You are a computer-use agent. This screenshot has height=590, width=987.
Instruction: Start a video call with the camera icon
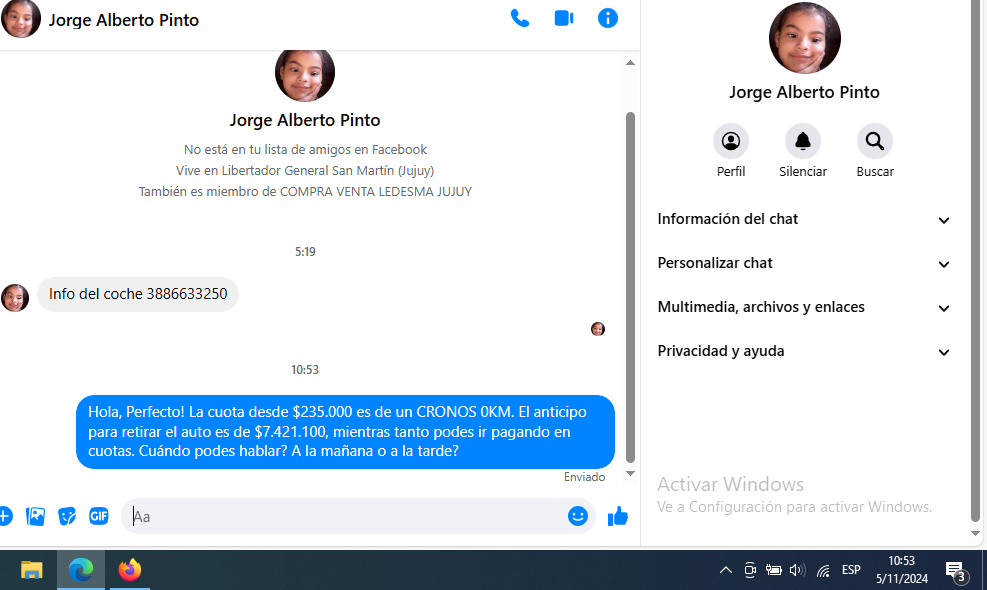[x=563, y=18]
